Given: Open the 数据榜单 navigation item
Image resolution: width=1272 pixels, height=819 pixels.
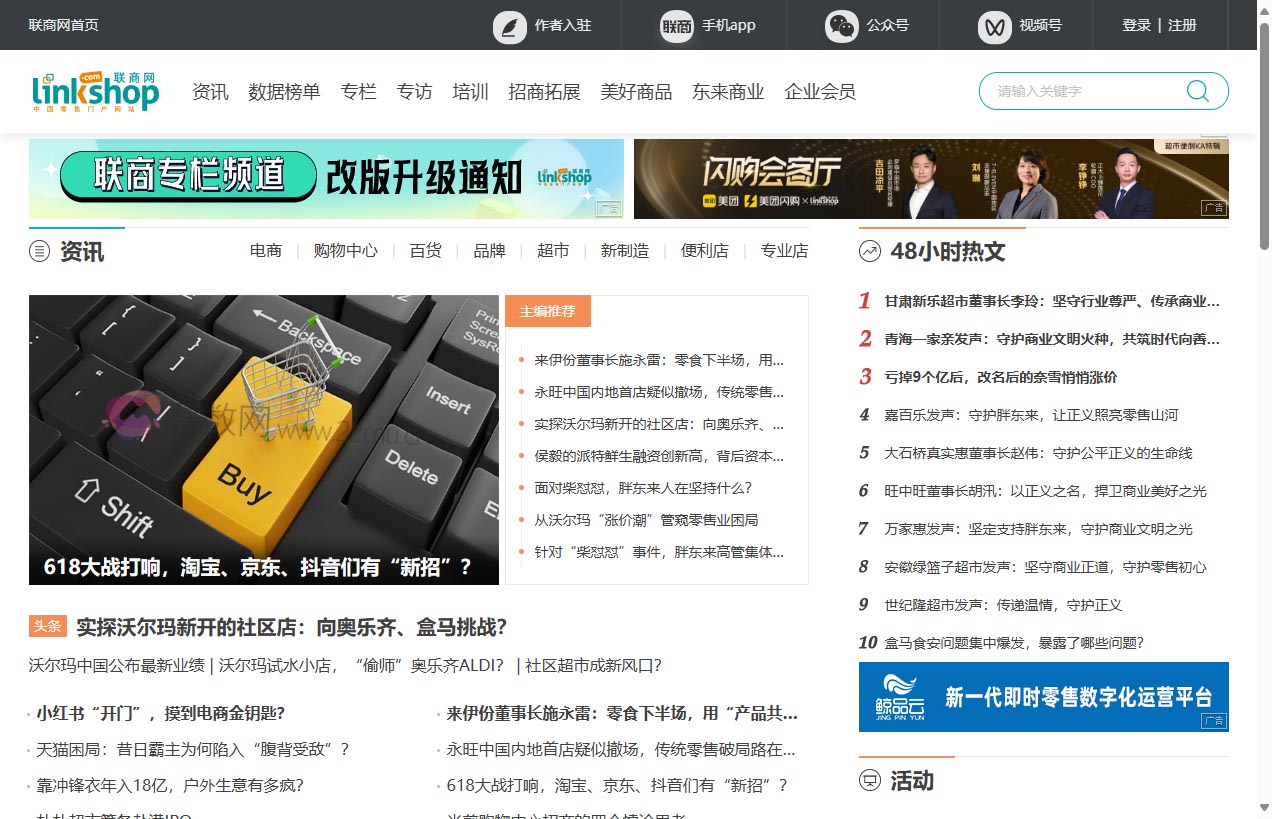Looking at the screenshot, I should tap(284, 91).
